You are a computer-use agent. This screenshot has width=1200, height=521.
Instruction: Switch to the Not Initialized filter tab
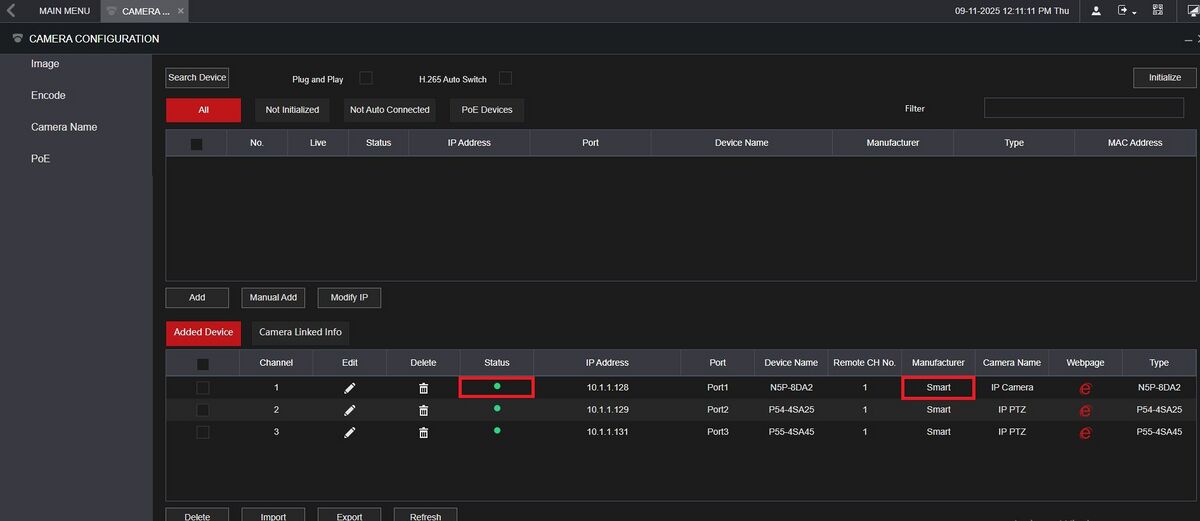[292, 110]
